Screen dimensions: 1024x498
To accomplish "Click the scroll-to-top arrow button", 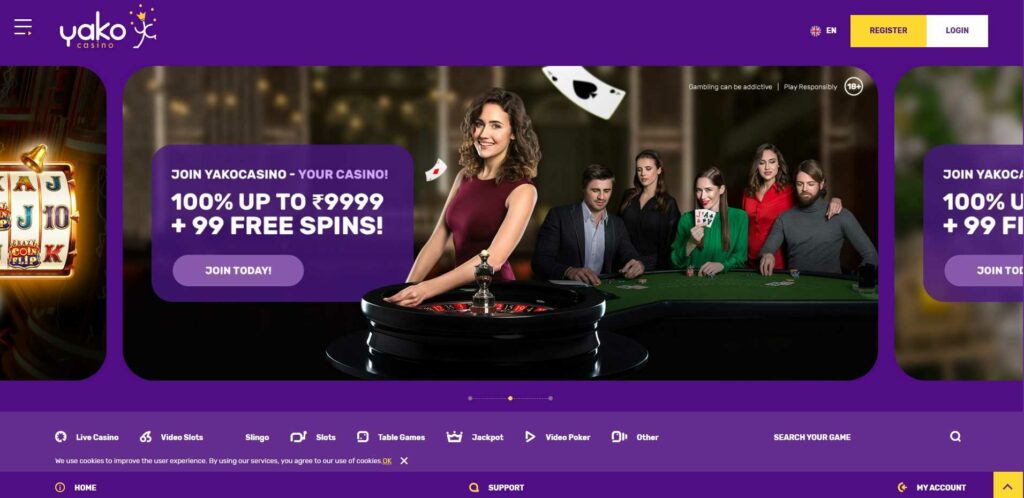I will tap(1008, 485).
